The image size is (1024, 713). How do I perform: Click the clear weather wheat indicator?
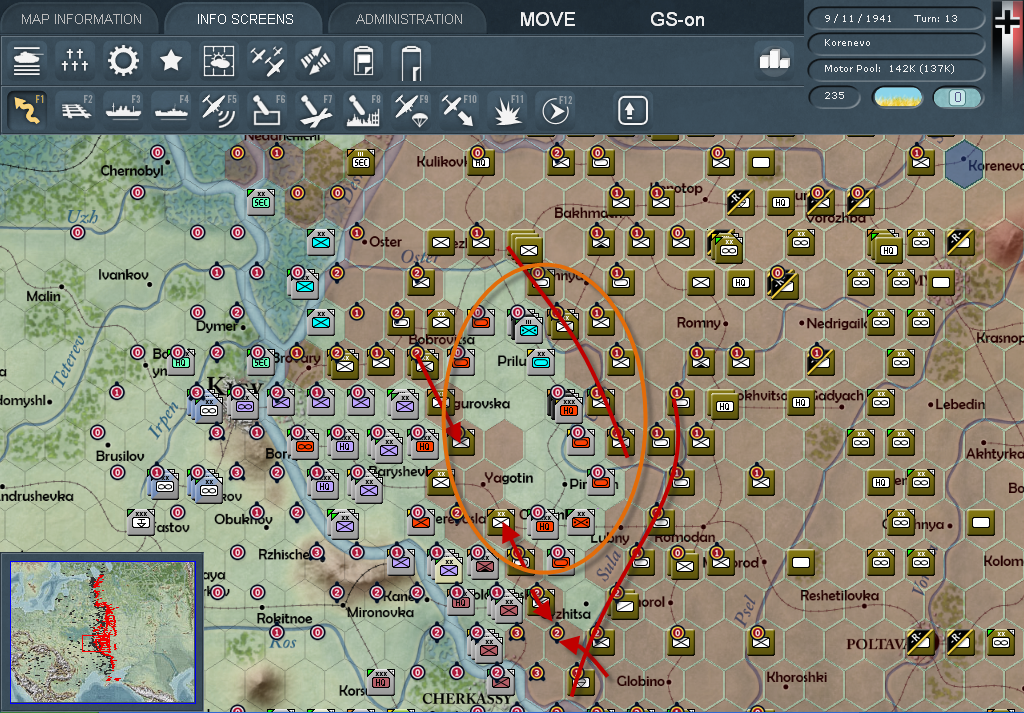coord(898,97)
